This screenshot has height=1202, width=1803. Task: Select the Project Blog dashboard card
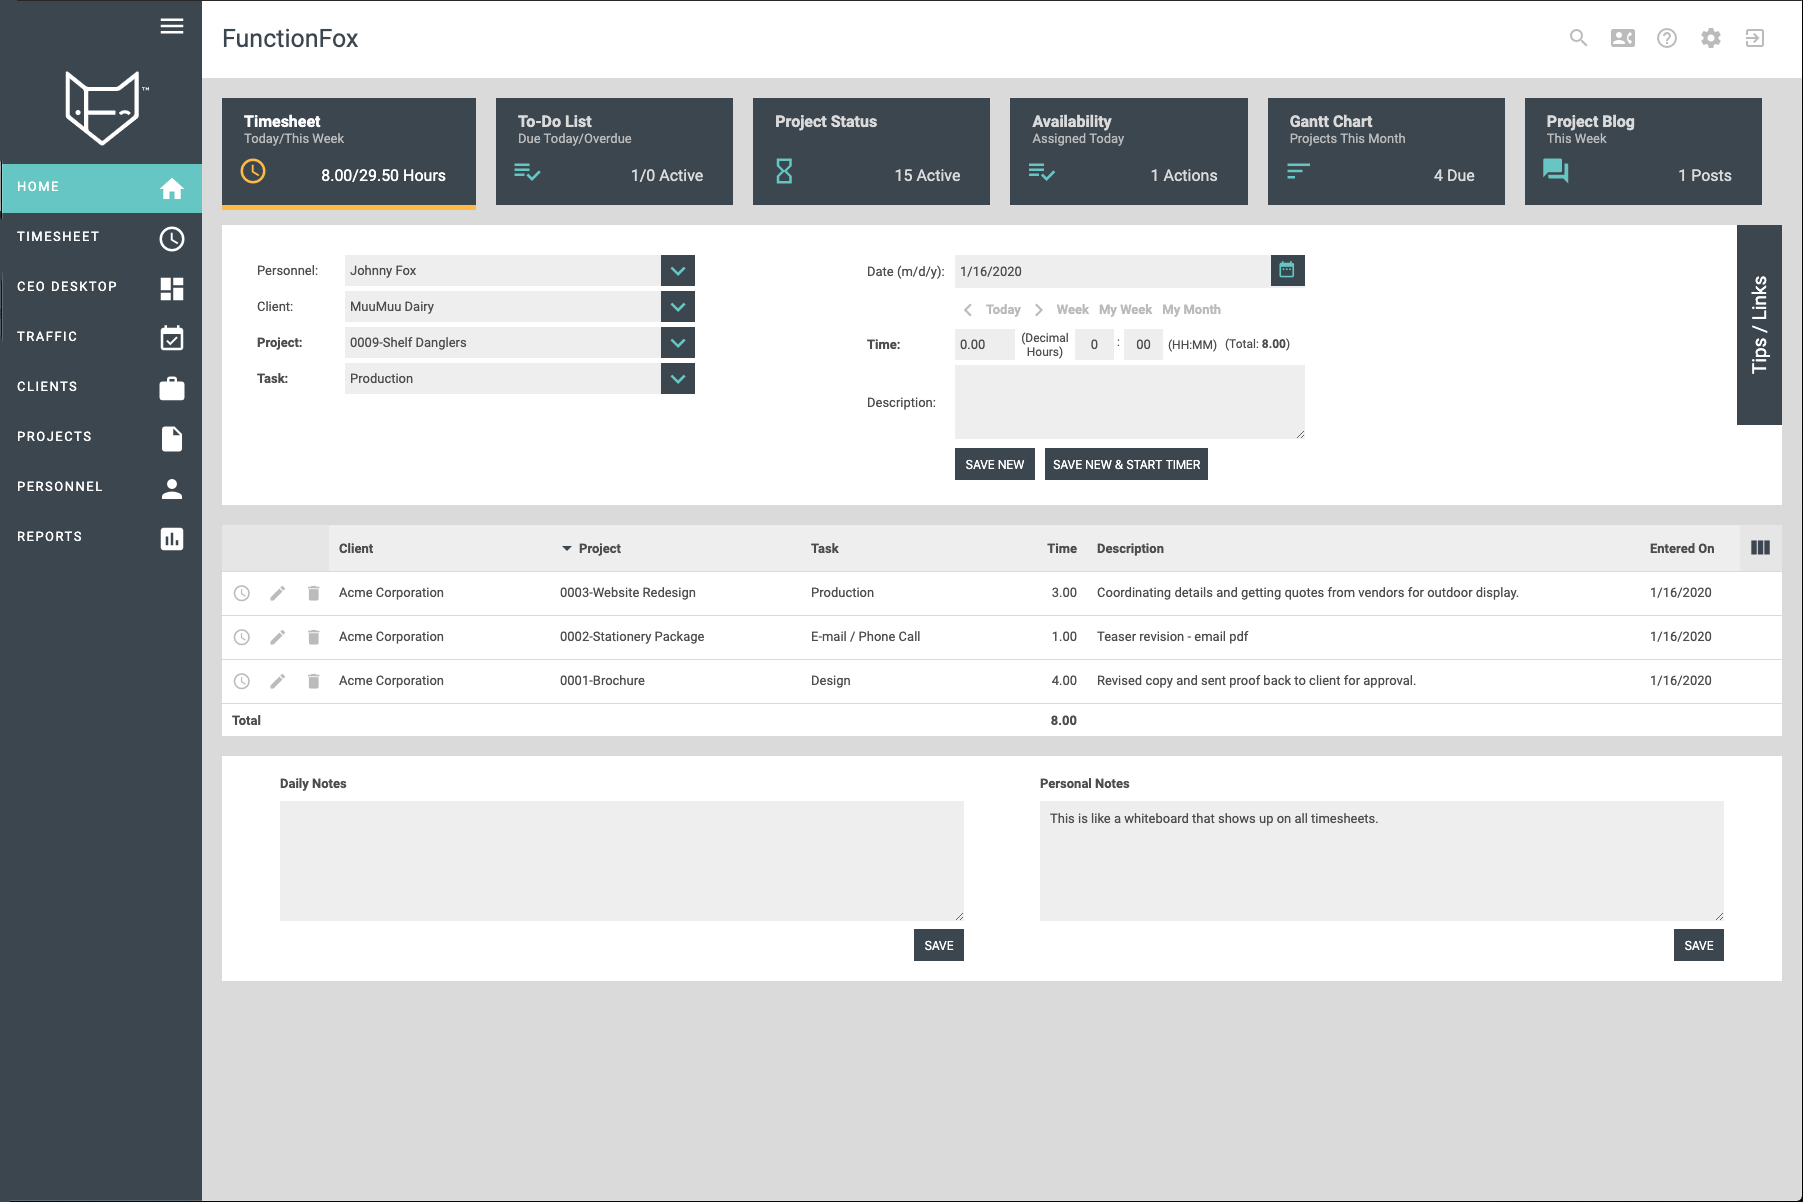pos(1643,152)
